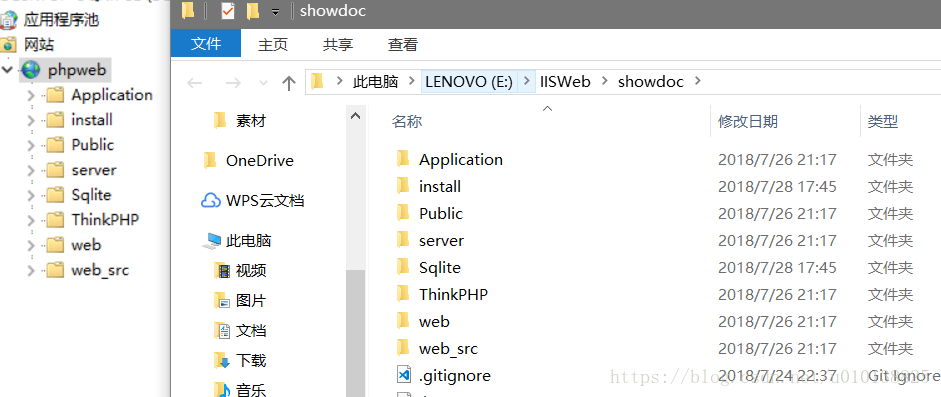This screenshot has height=397, width=941.
Task: Expand Sqlite node in IIS tree
Action: [x=31, y=195]
